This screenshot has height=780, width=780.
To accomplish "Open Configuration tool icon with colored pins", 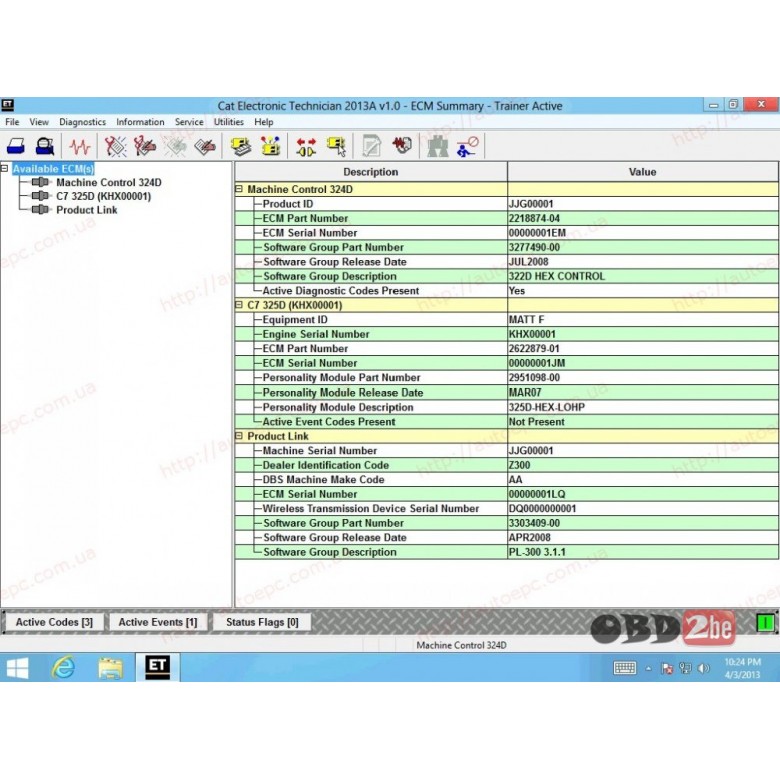I will (271, 146).
